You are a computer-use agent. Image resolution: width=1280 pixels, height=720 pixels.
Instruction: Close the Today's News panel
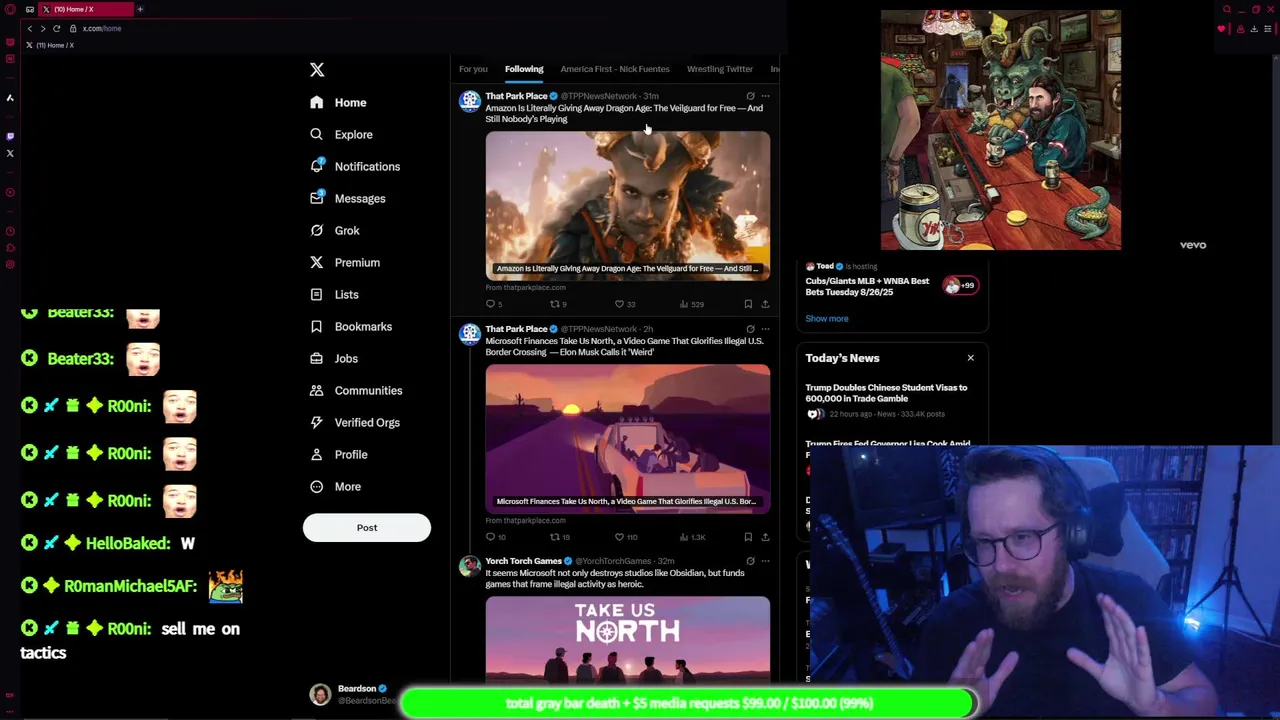[970, 357]
